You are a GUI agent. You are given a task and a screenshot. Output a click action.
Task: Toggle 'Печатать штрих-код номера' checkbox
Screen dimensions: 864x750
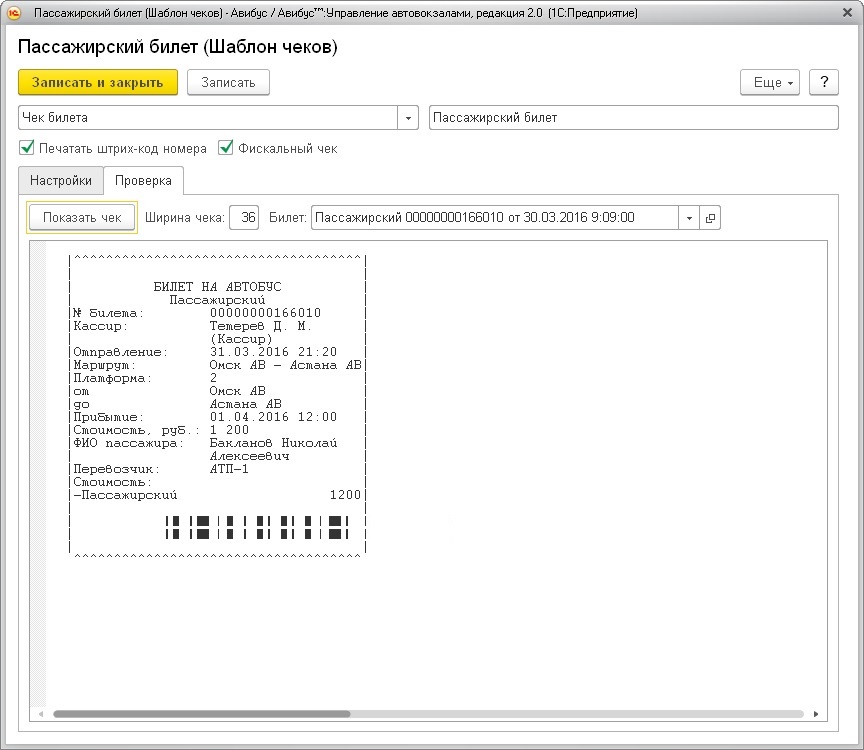coord(27,148)
